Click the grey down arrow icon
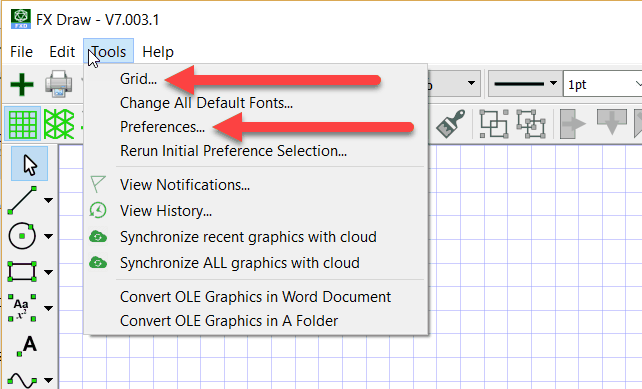642x389 pixels. (x=612, y=122)
